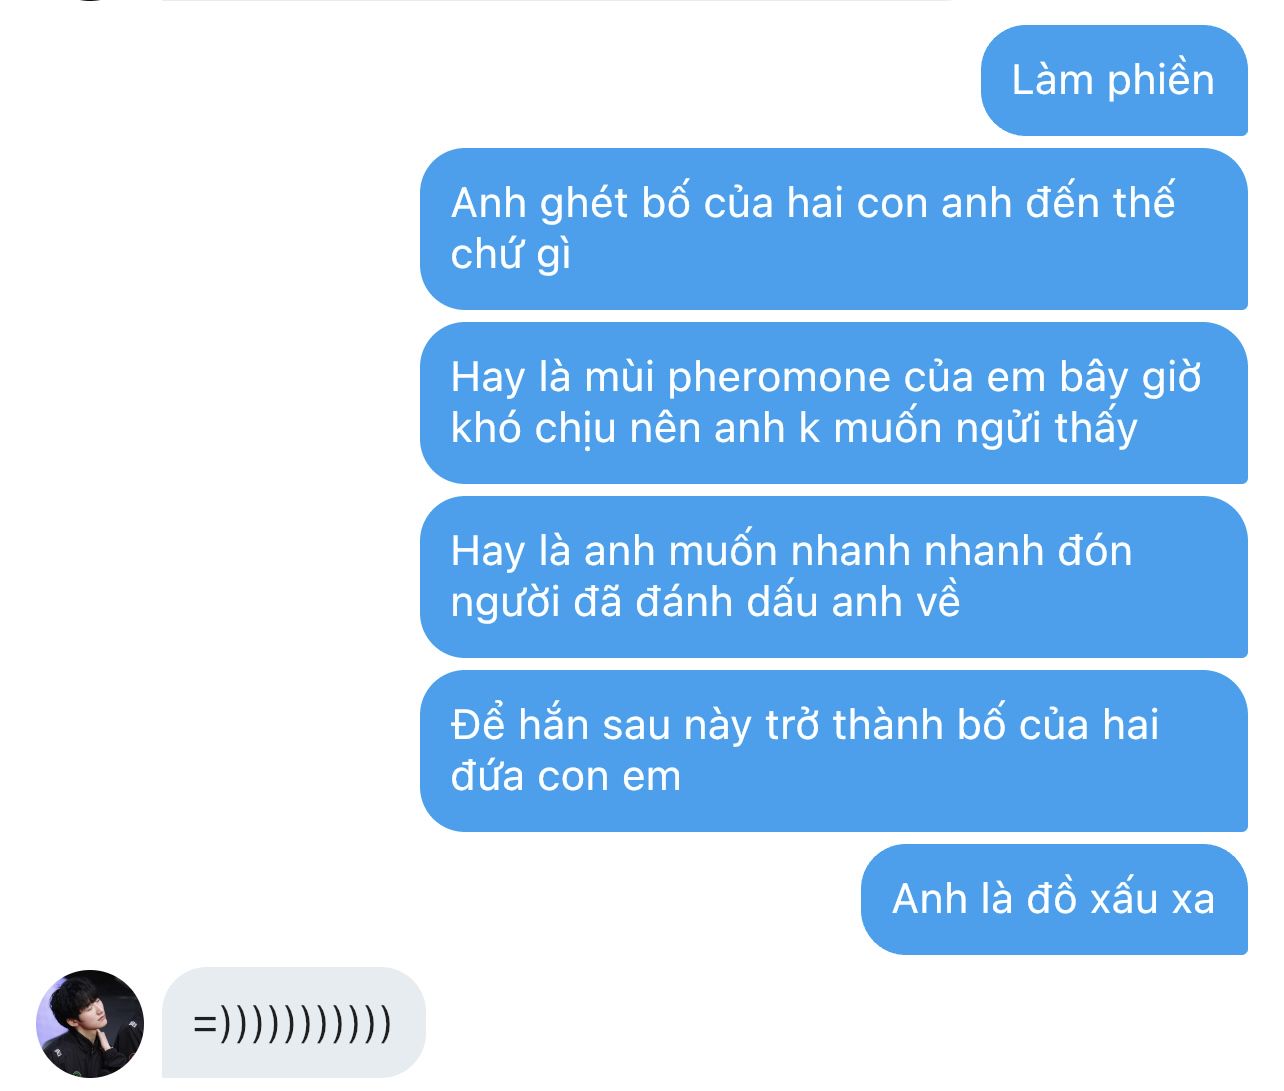Click the words 'xấu xa' in the last sent message
Screen dimensions: 1284x1091
(x=1152, y=898)
